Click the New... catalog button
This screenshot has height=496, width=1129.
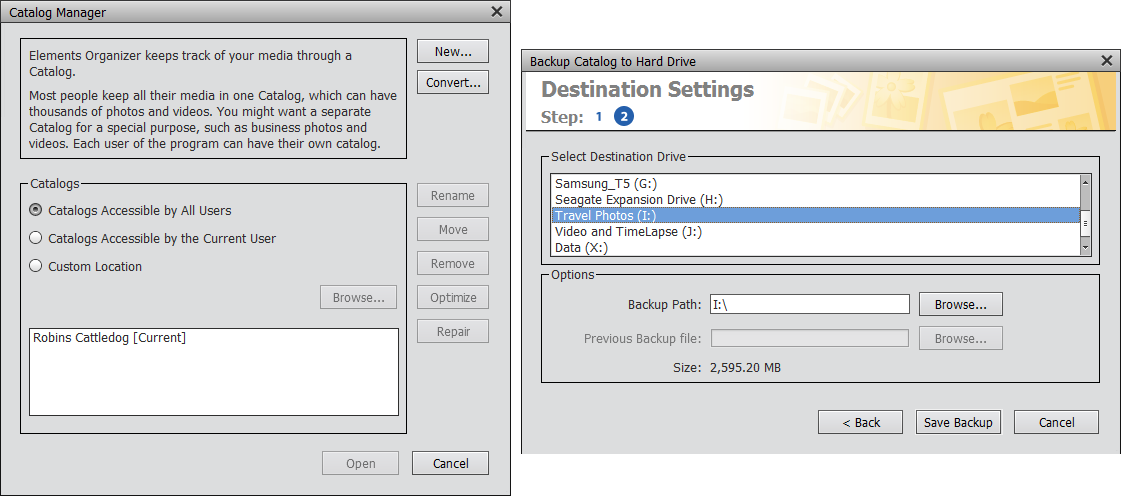coord(453,51)
